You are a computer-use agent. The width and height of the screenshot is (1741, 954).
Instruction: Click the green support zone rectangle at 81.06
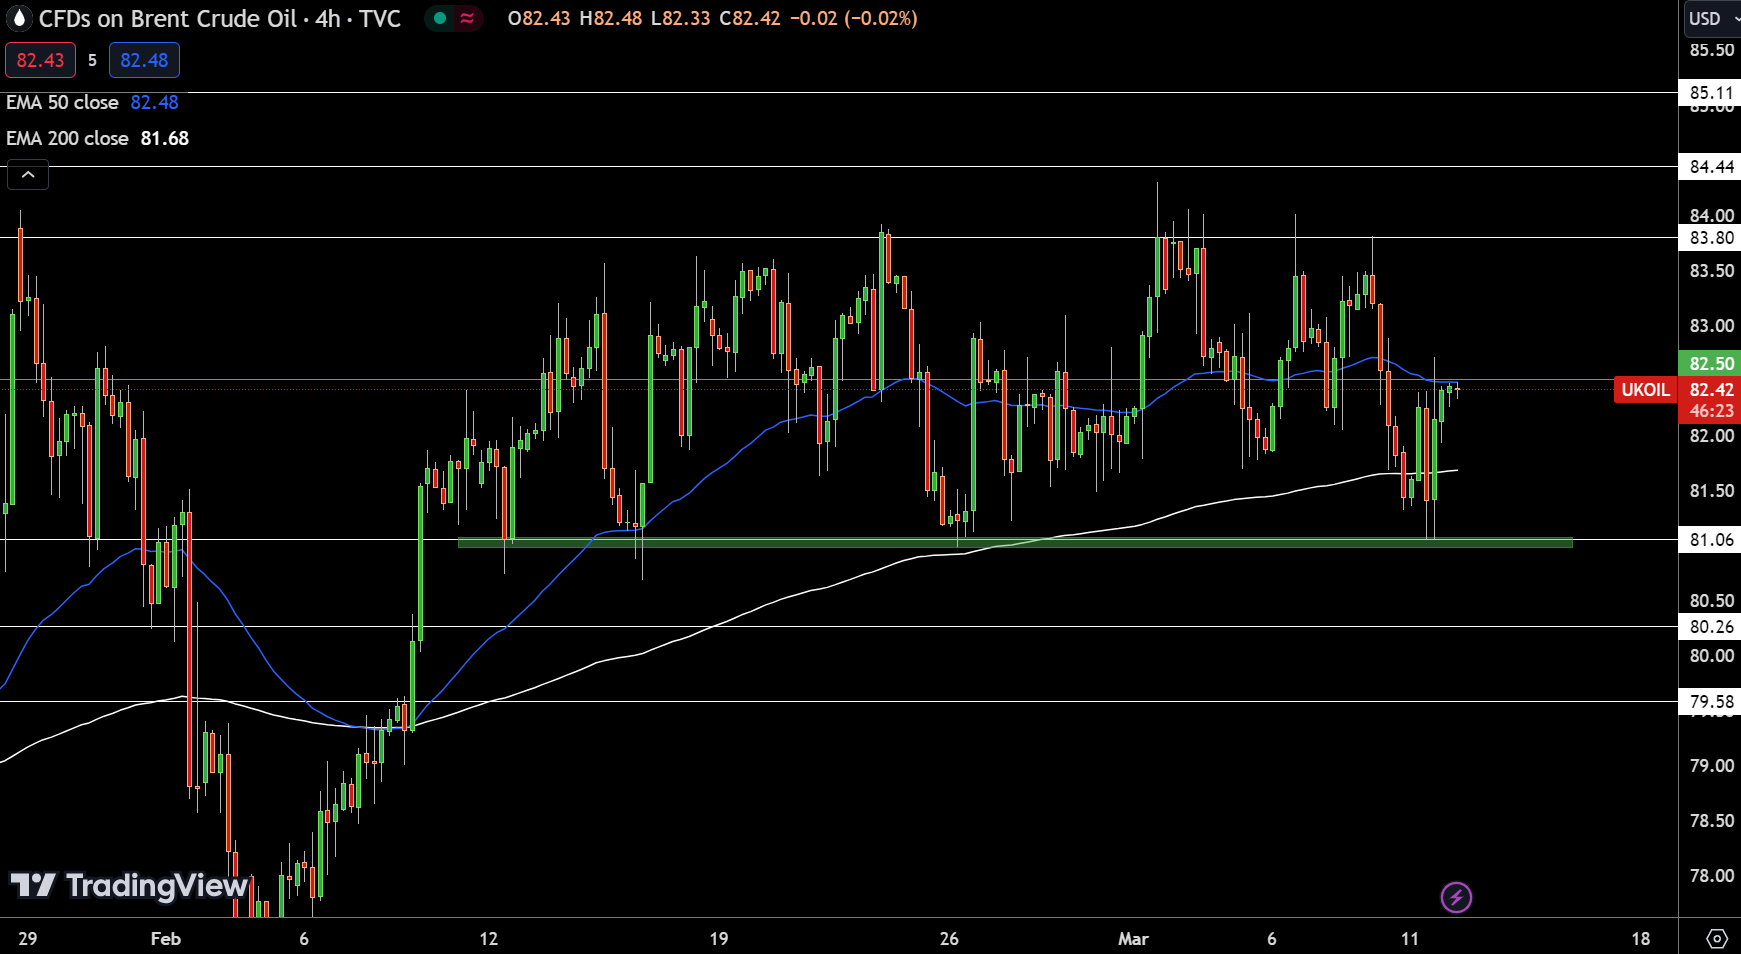coord(1015,543)
